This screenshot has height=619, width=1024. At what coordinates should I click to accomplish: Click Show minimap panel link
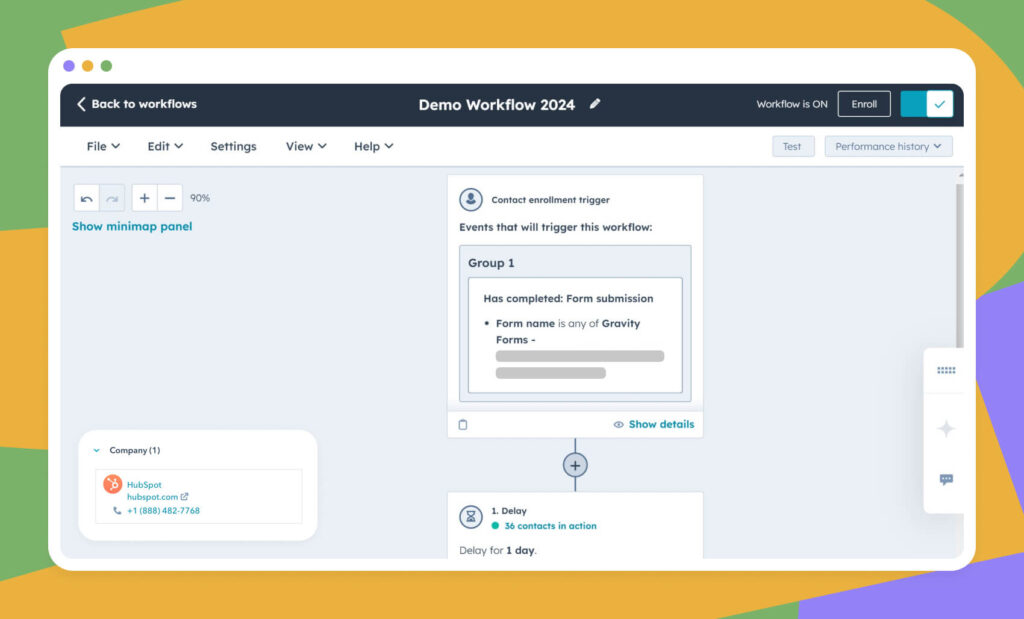pos(132,226)
